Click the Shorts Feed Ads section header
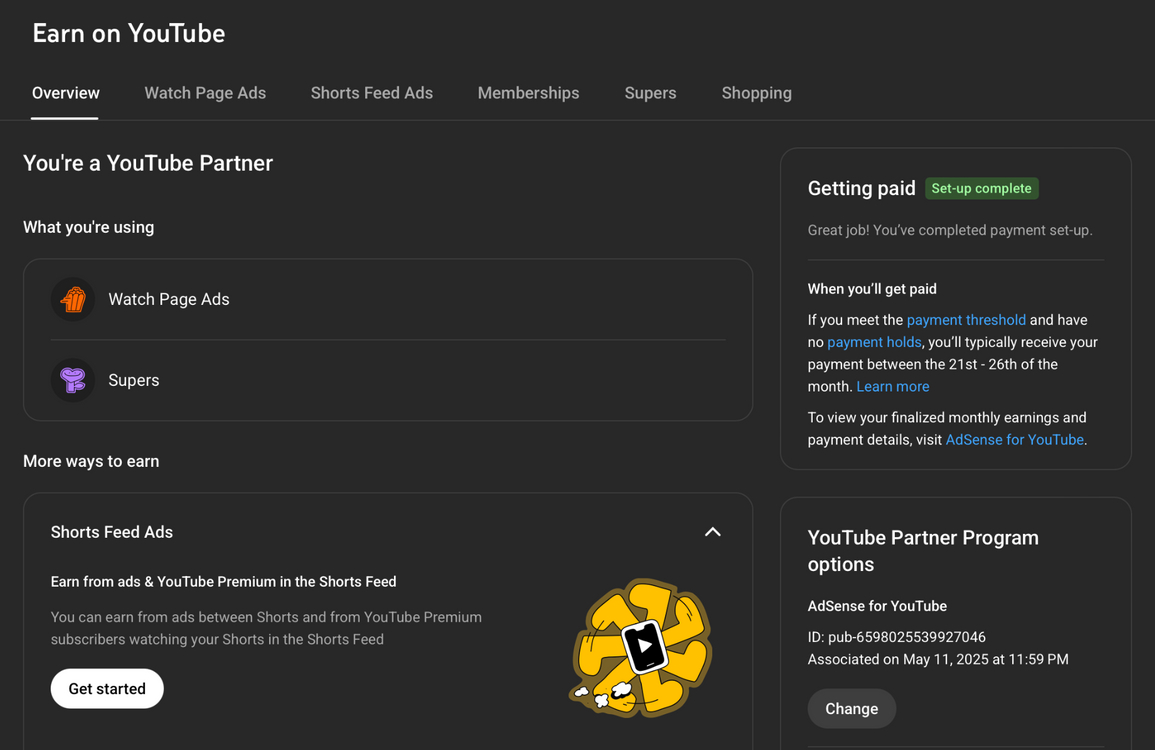This screenshot has height=750, width=1155. pos(112,532)
